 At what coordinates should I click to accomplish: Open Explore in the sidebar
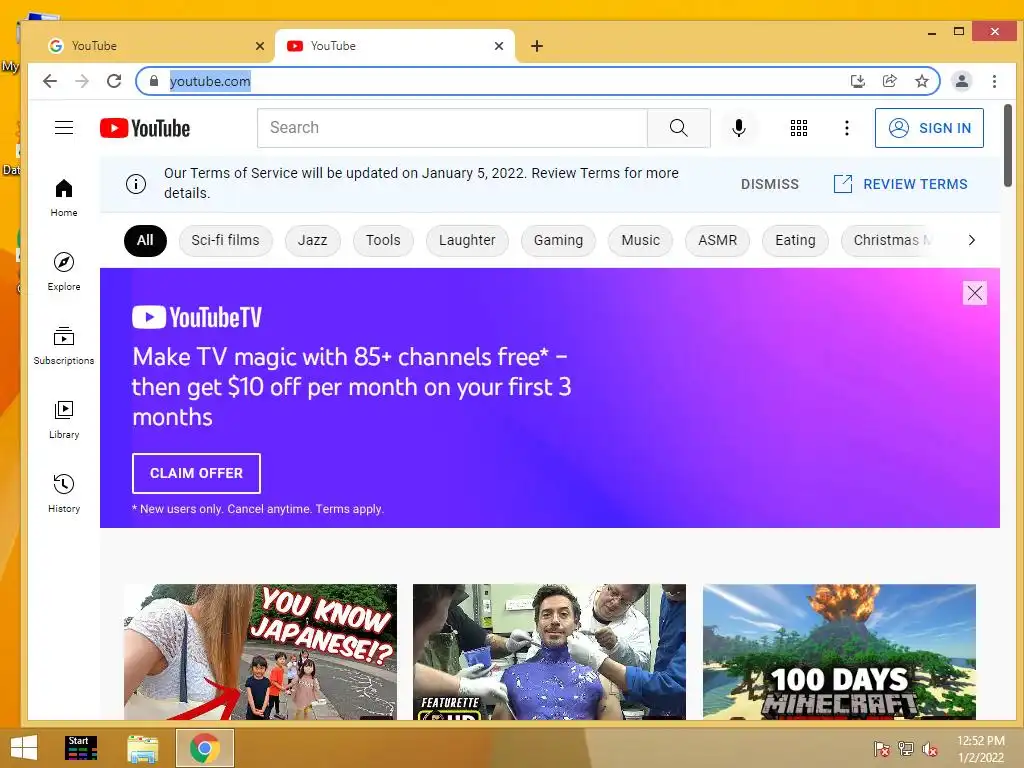64,272
